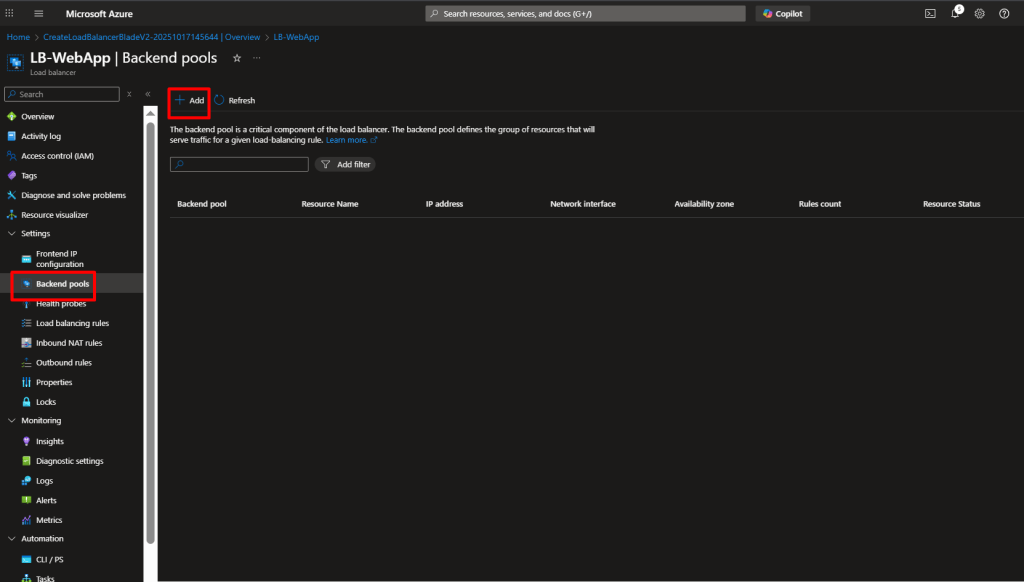Click the Refresh toolbar button
This screenshot has width=1024, height=582.
tap(235, 101)
